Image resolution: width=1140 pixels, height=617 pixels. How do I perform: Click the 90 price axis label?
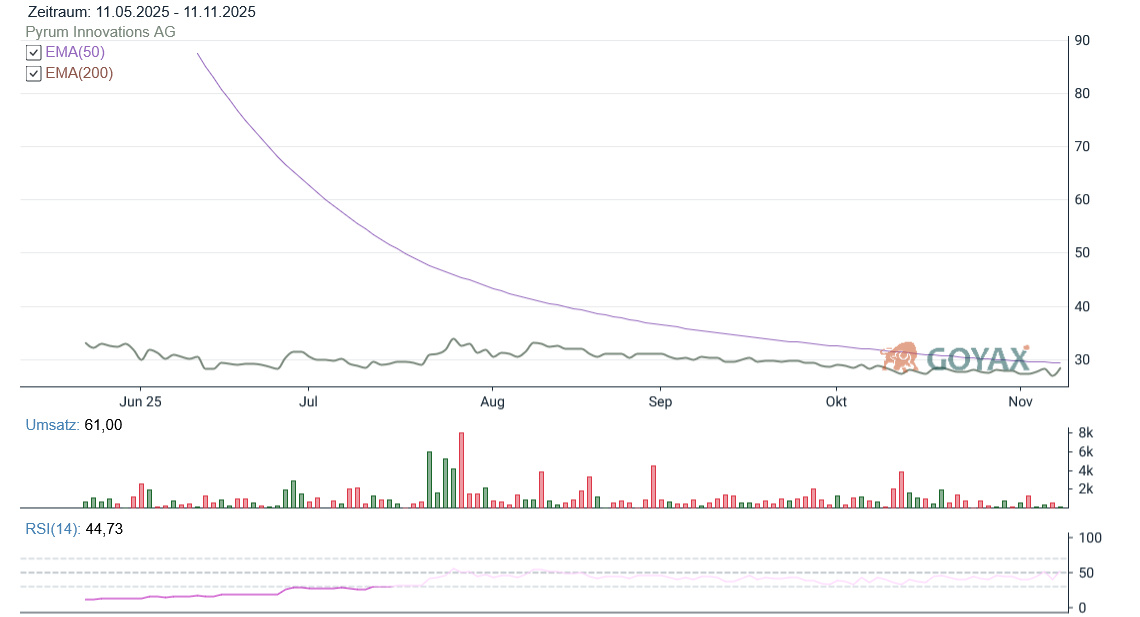(1082, 41)
